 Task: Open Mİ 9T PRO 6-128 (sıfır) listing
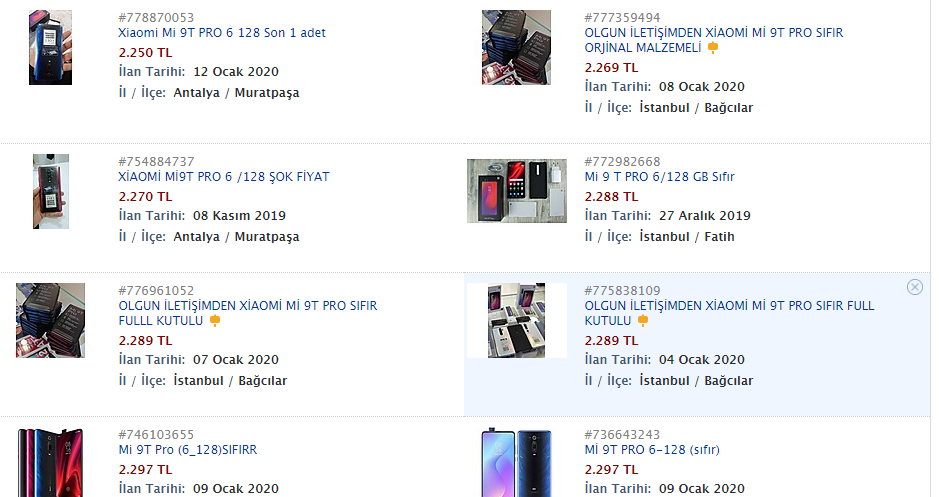coord(652,450)
